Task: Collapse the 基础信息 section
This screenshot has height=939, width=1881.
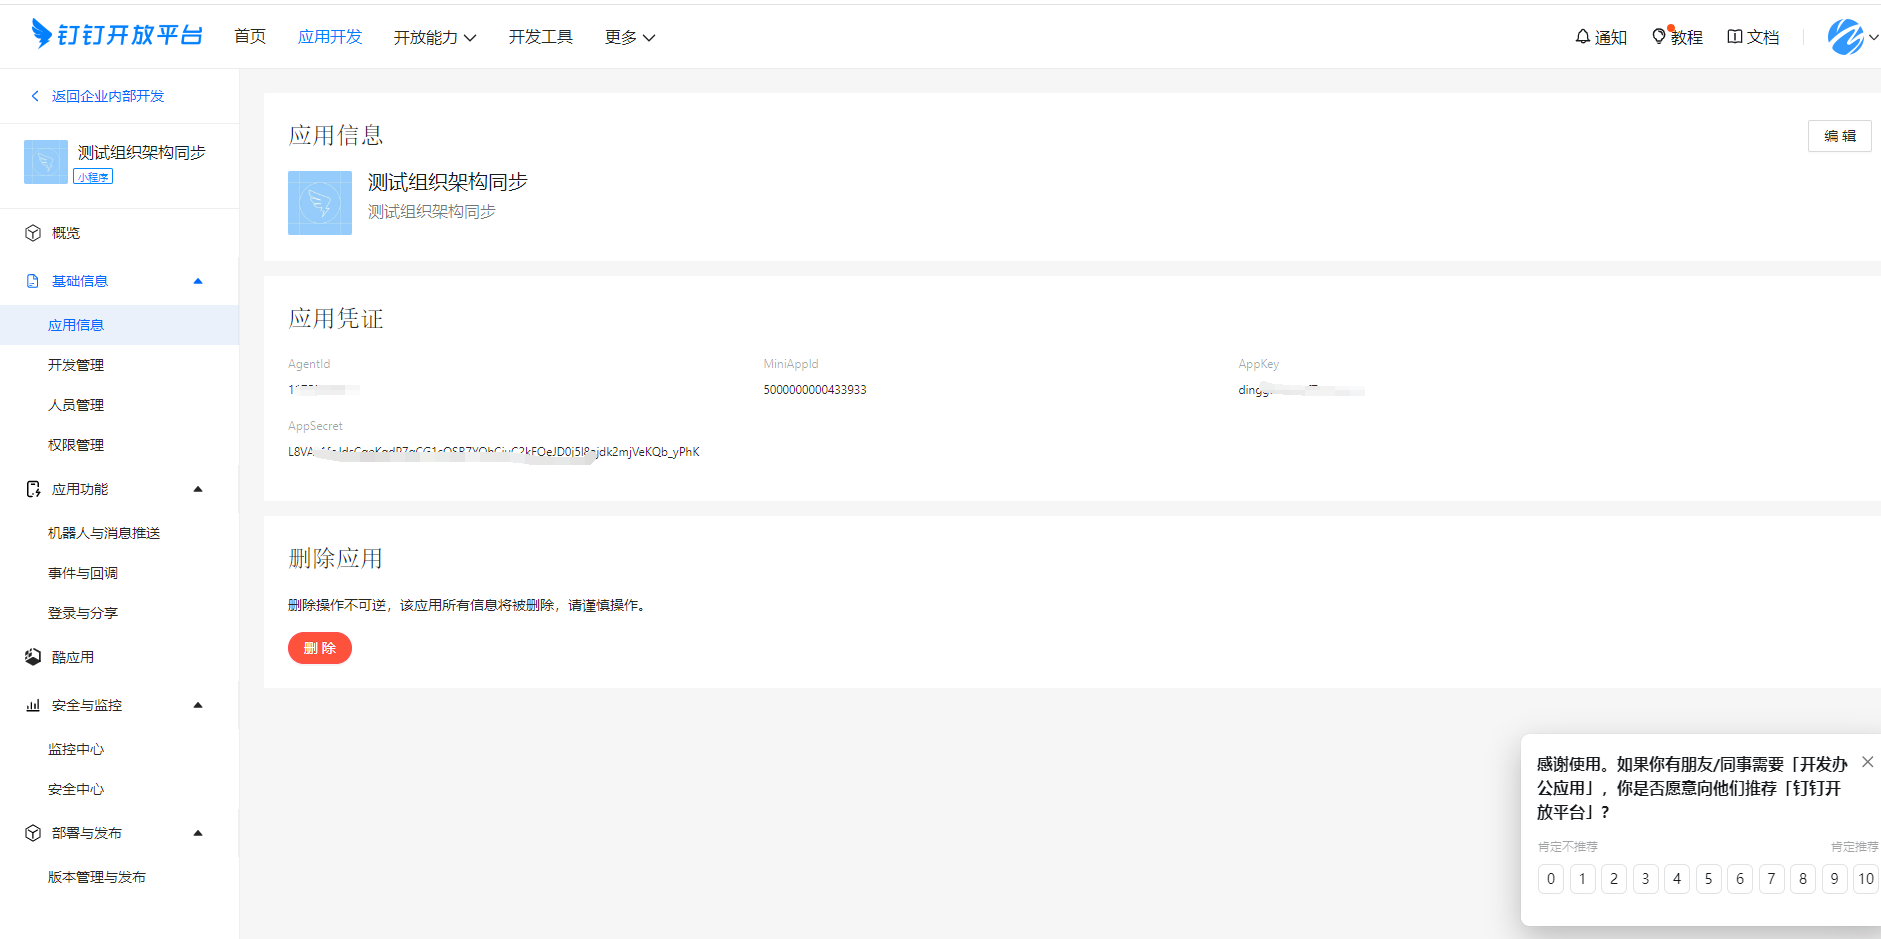Action: [198, 281]
